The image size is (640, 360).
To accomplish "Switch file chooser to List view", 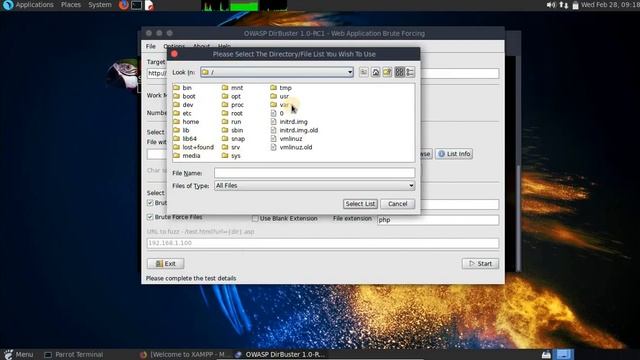I will [399, 72].
